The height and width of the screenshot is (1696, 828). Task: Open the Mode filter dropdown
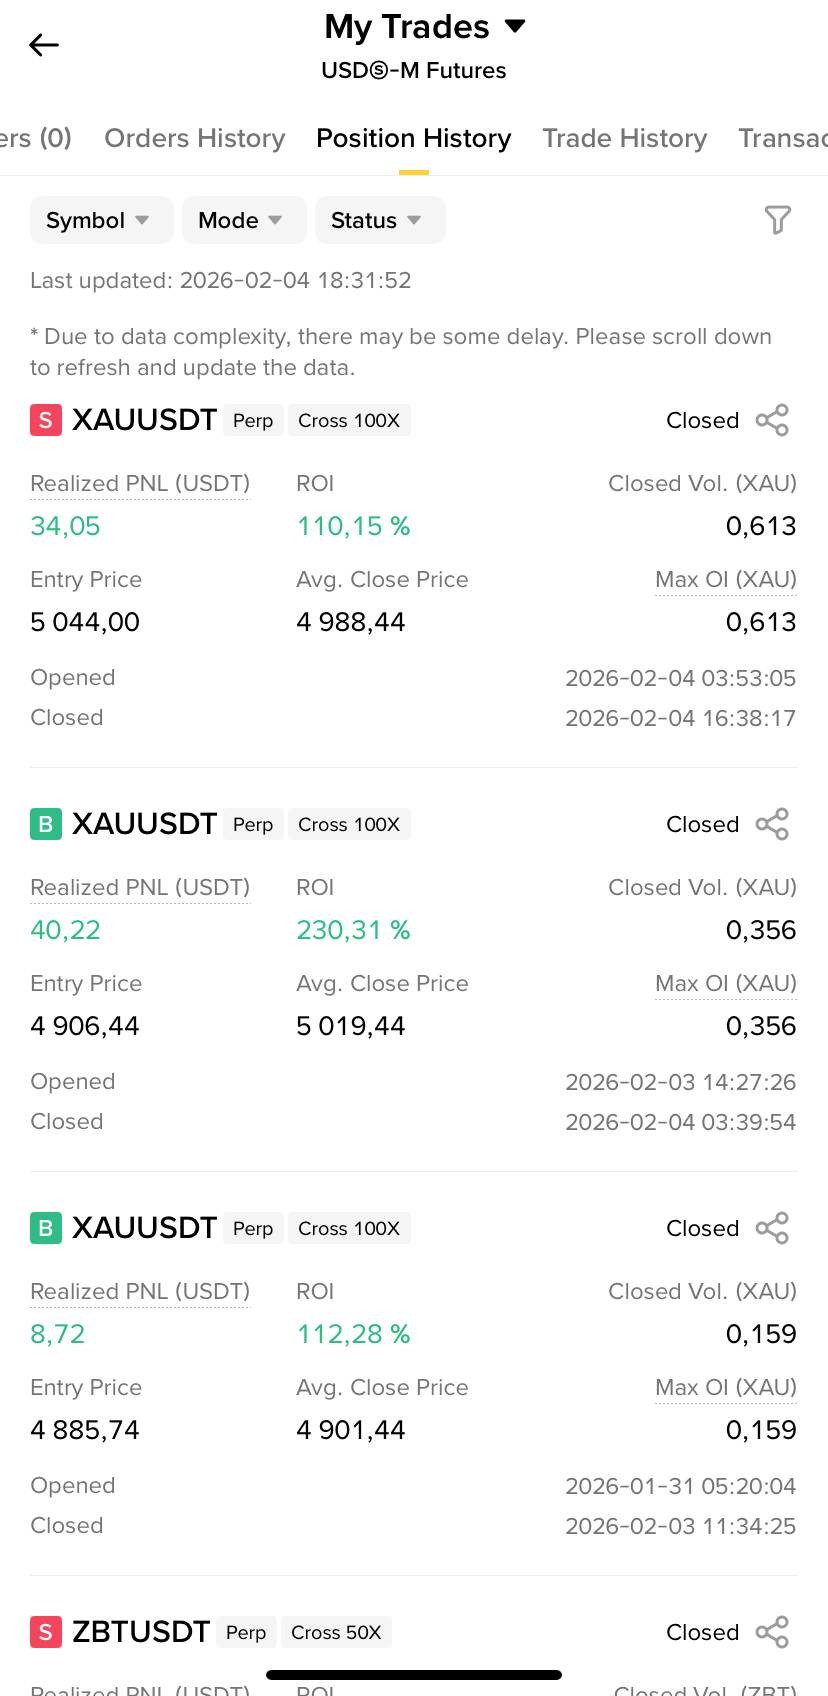pyautogui.click(x=243, y=220)
